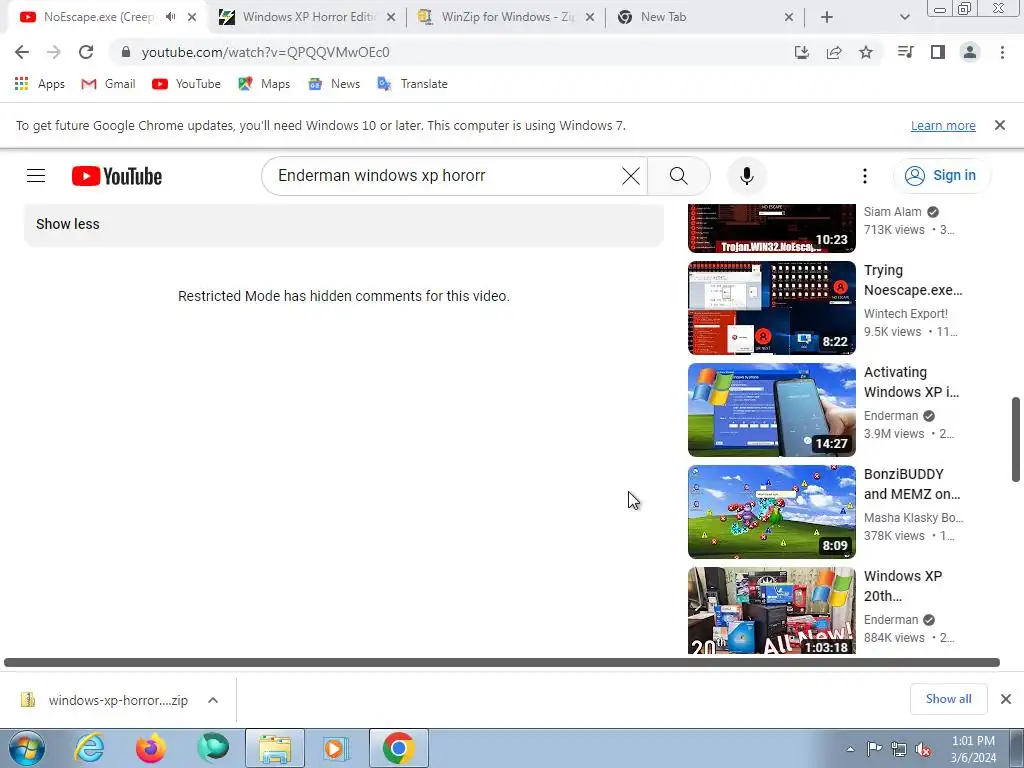
Task: Open Windows Media Player taskbar icon
Action: pos(337,748)
